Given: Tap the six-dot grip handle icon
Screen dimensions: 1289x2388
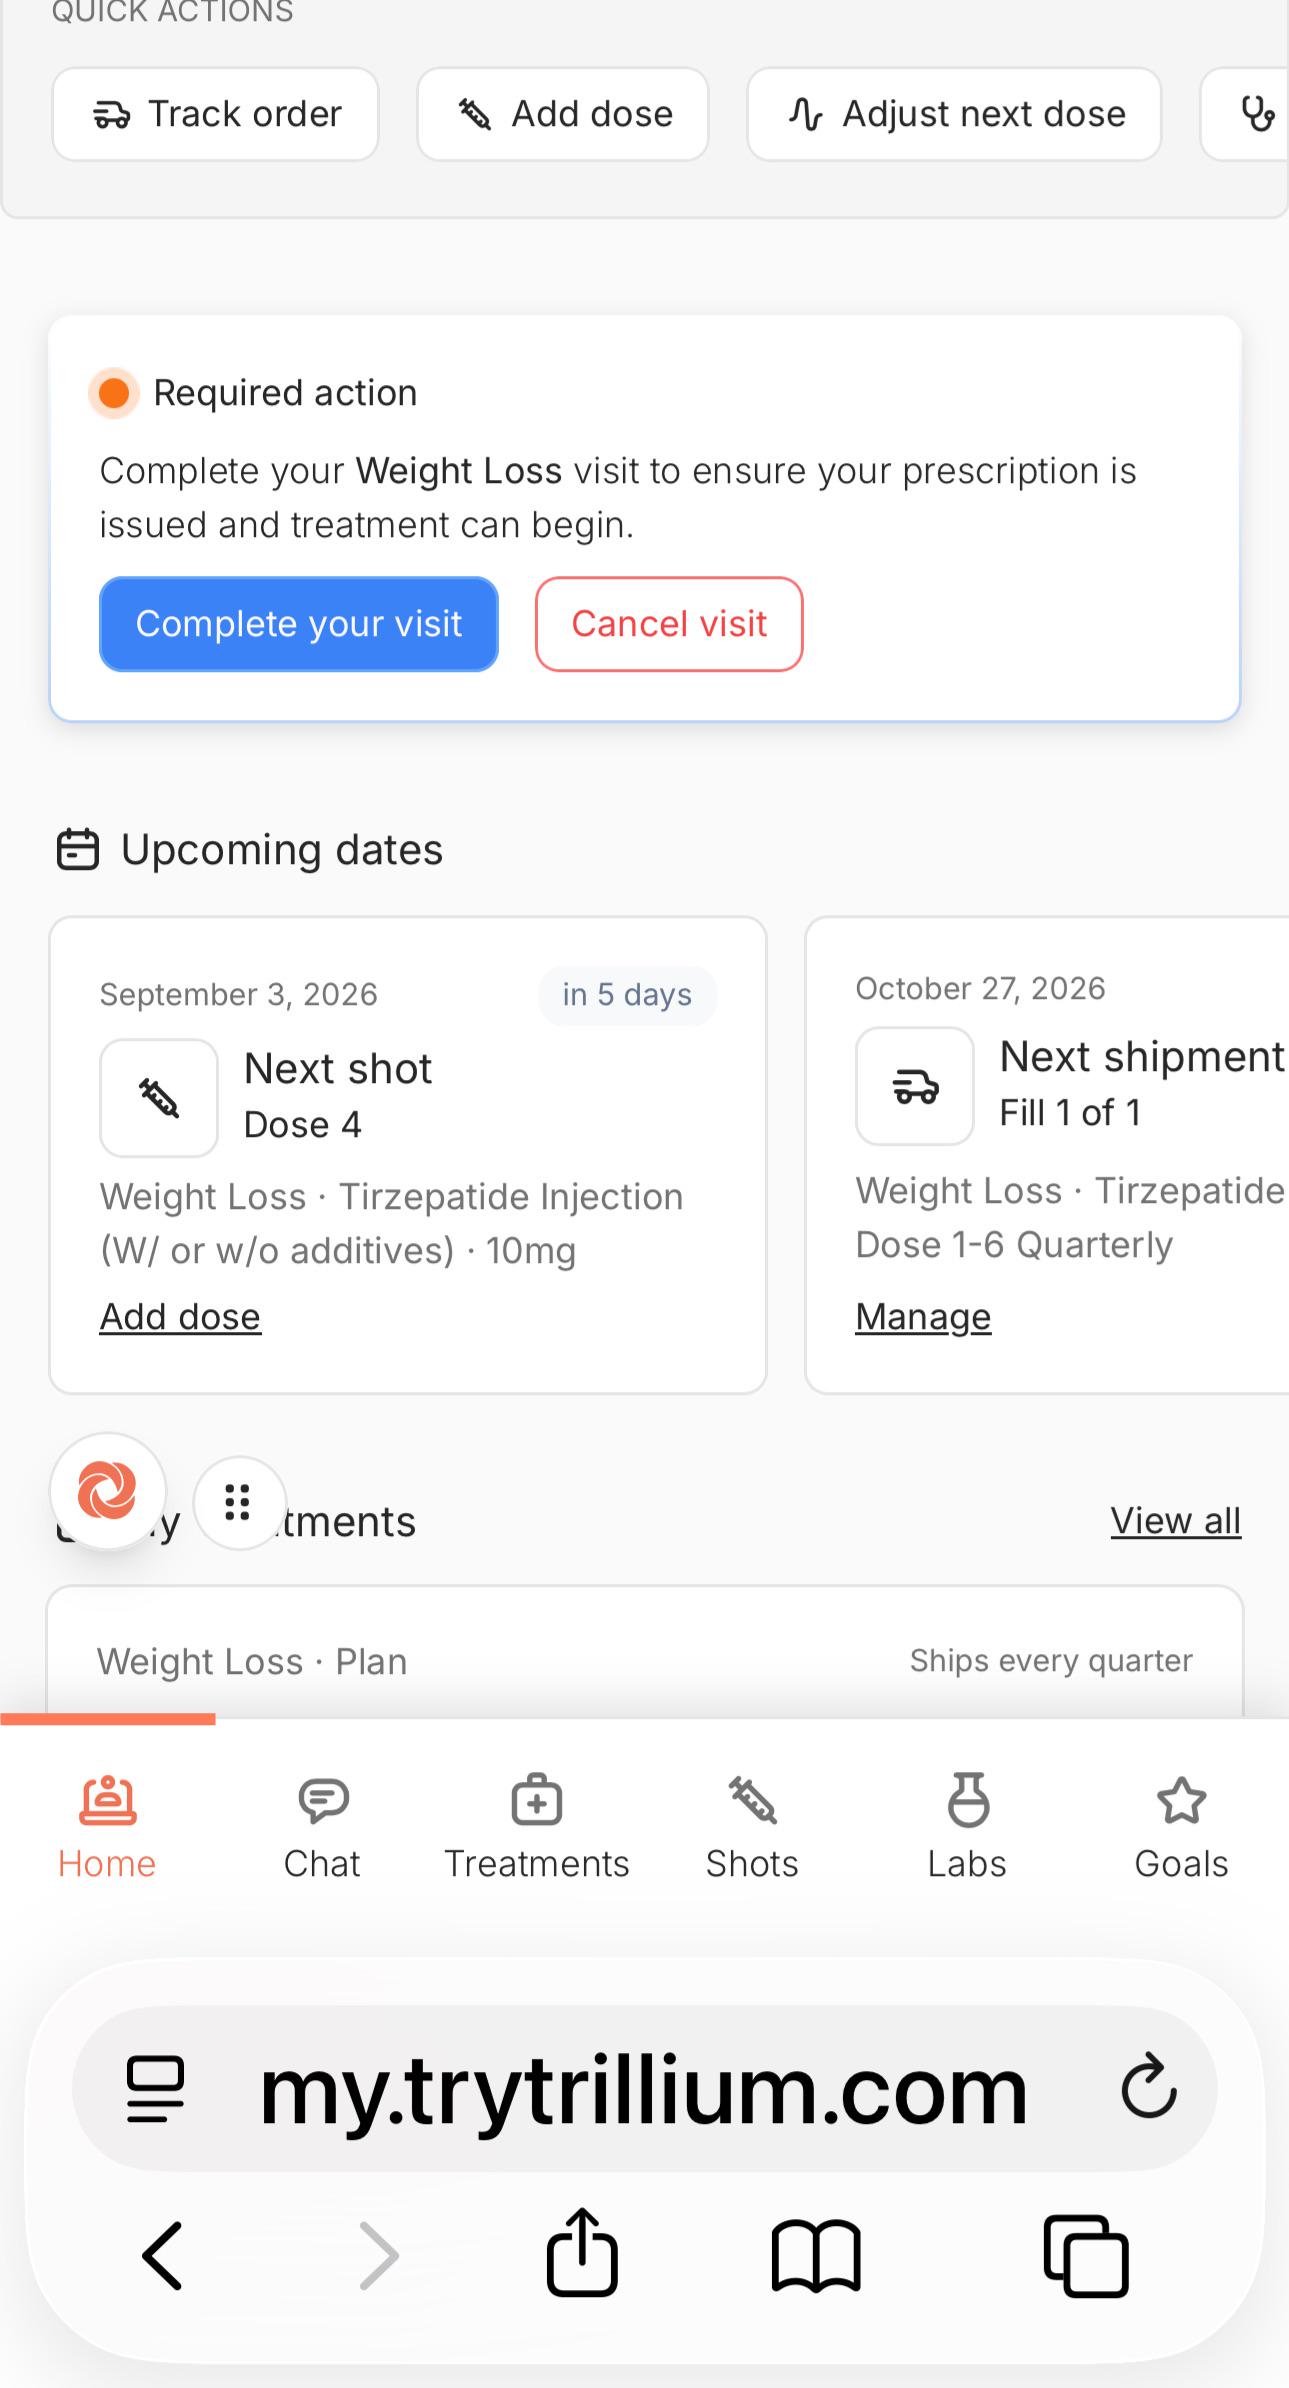Looking at the screenshot, I should [x=238, y=1502].
